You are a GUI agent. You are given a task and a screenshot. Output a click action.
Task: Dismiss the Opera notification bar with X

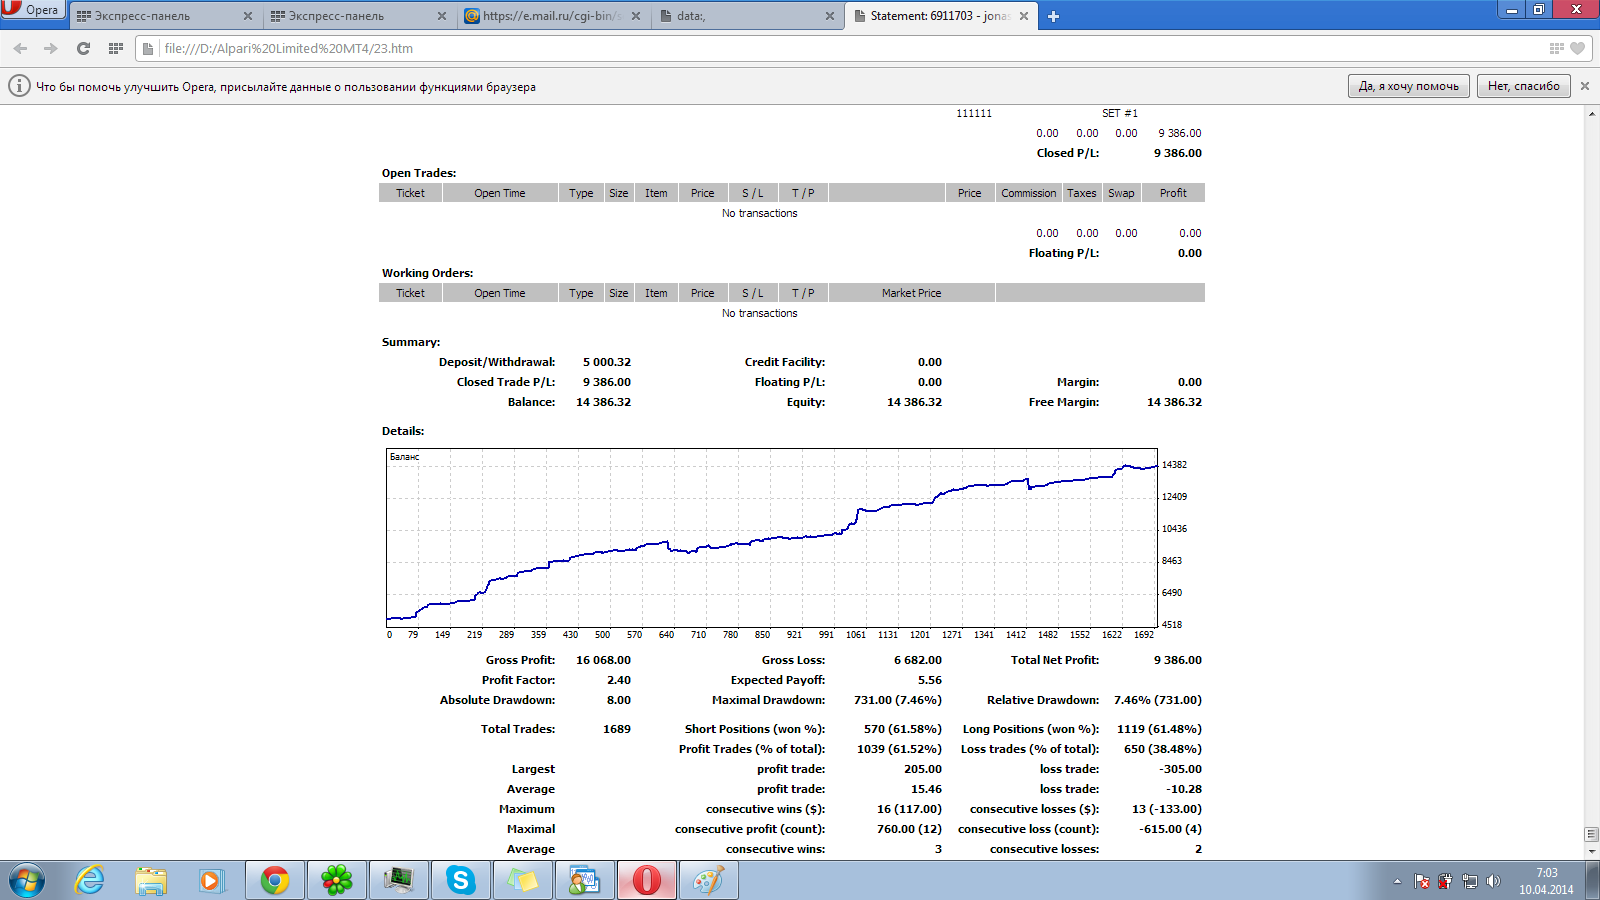coord(1585,86)
